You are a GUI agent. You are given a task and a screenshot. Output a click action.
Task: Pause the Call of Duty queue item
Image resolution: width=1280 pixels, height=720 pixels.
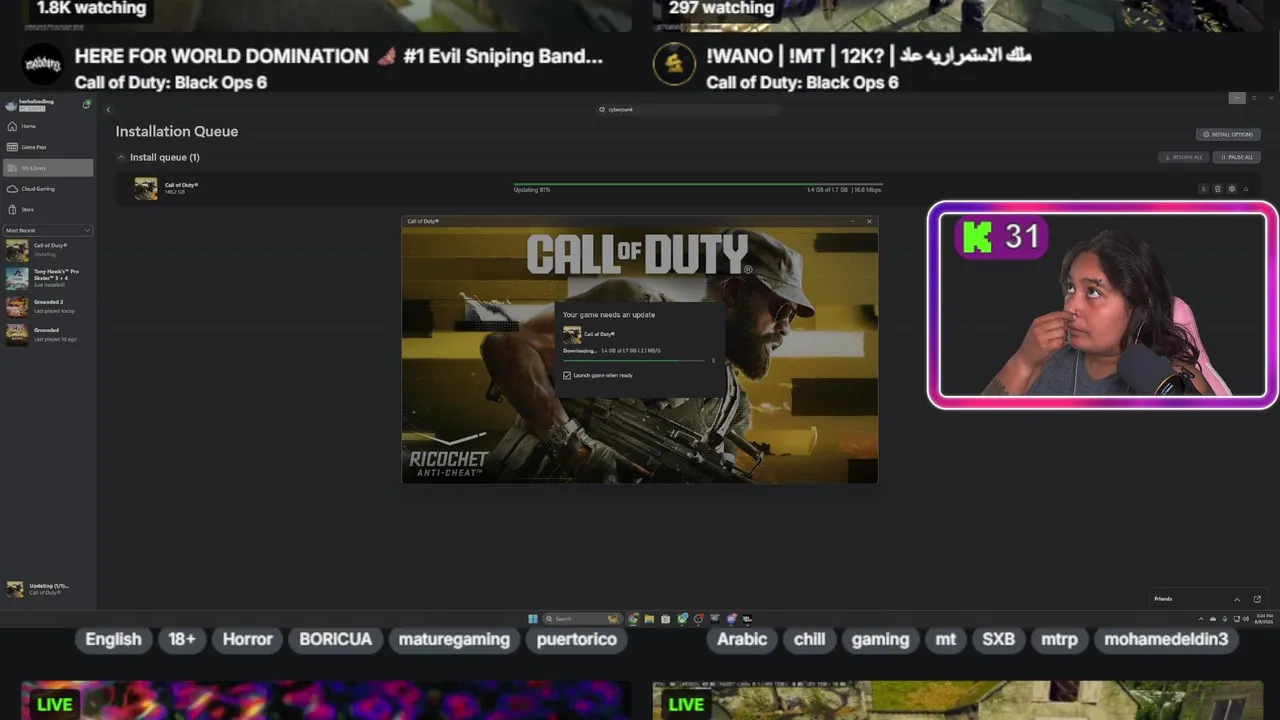pos(1204,189)
